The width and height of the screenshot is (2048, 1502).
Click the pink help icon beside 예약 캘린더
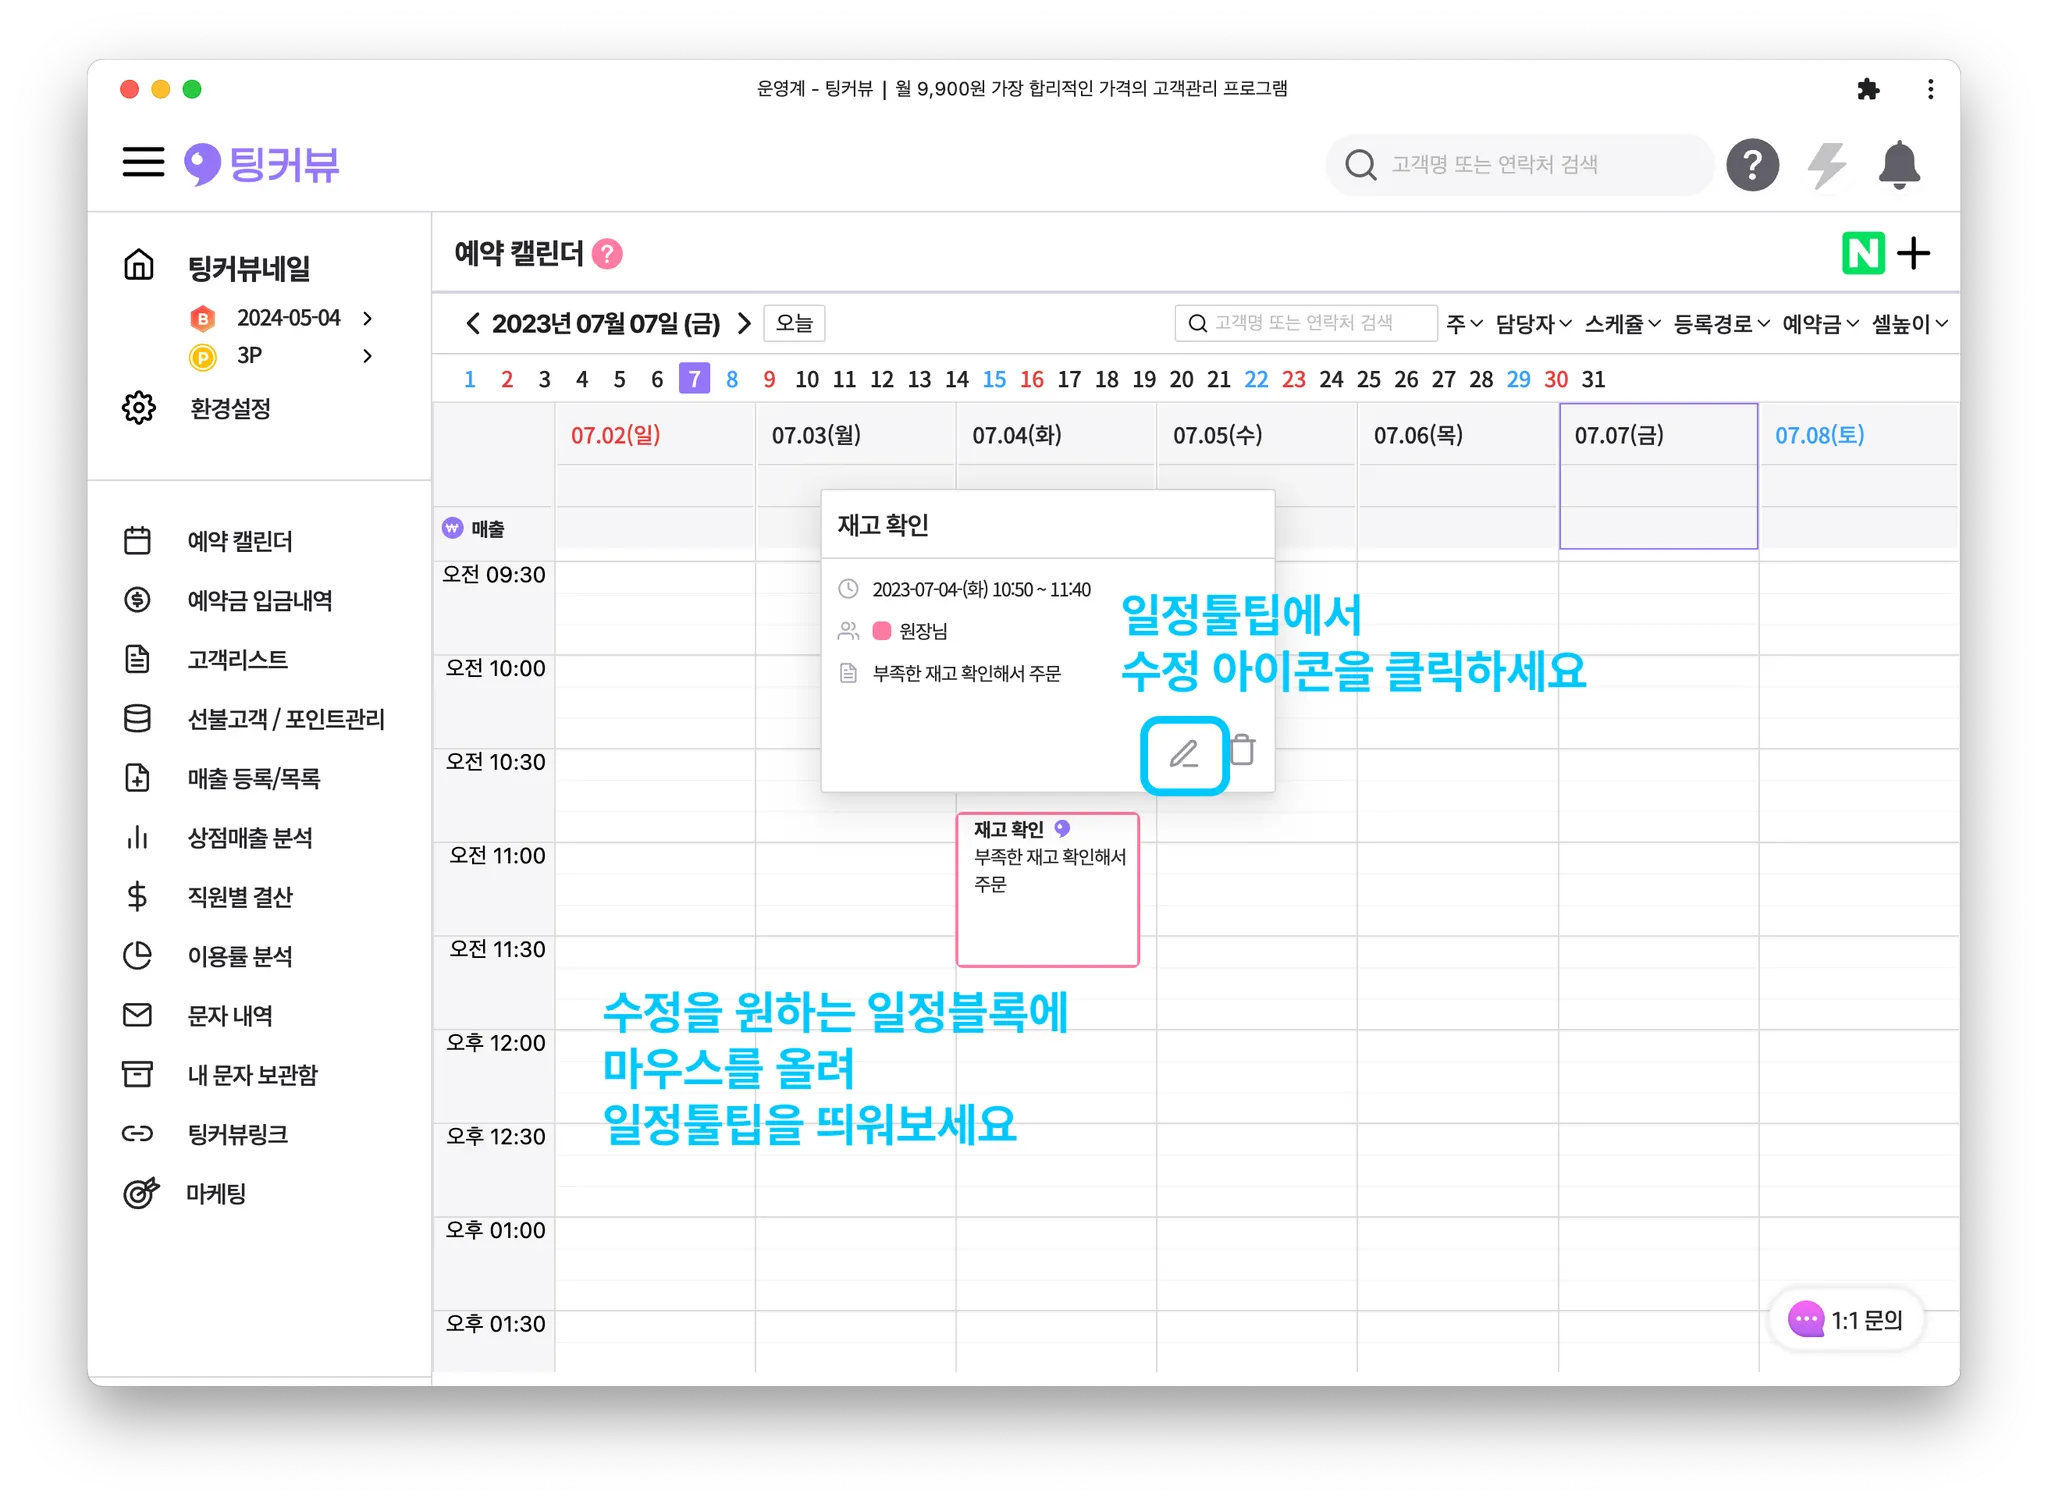click(x=607, y=254)
